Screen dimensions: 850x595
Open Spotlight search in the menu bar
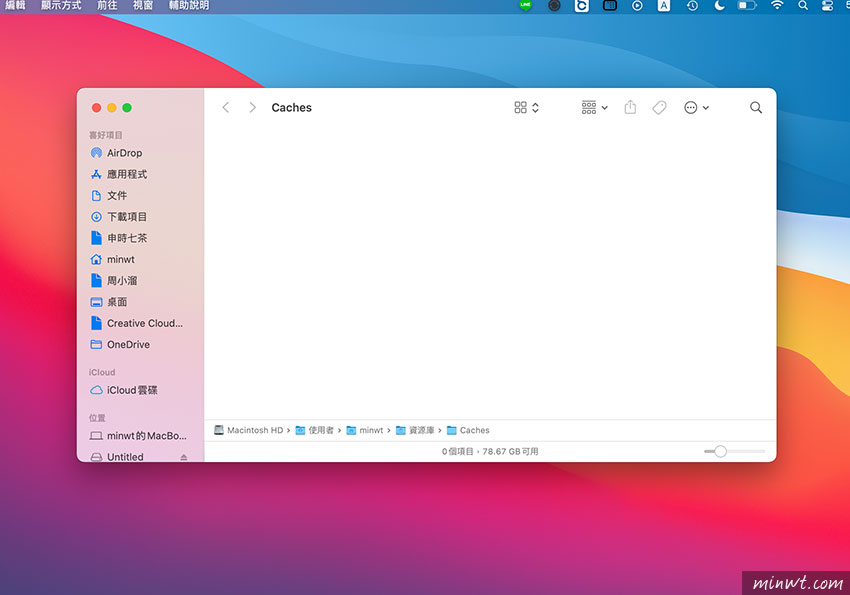(803, 5)
